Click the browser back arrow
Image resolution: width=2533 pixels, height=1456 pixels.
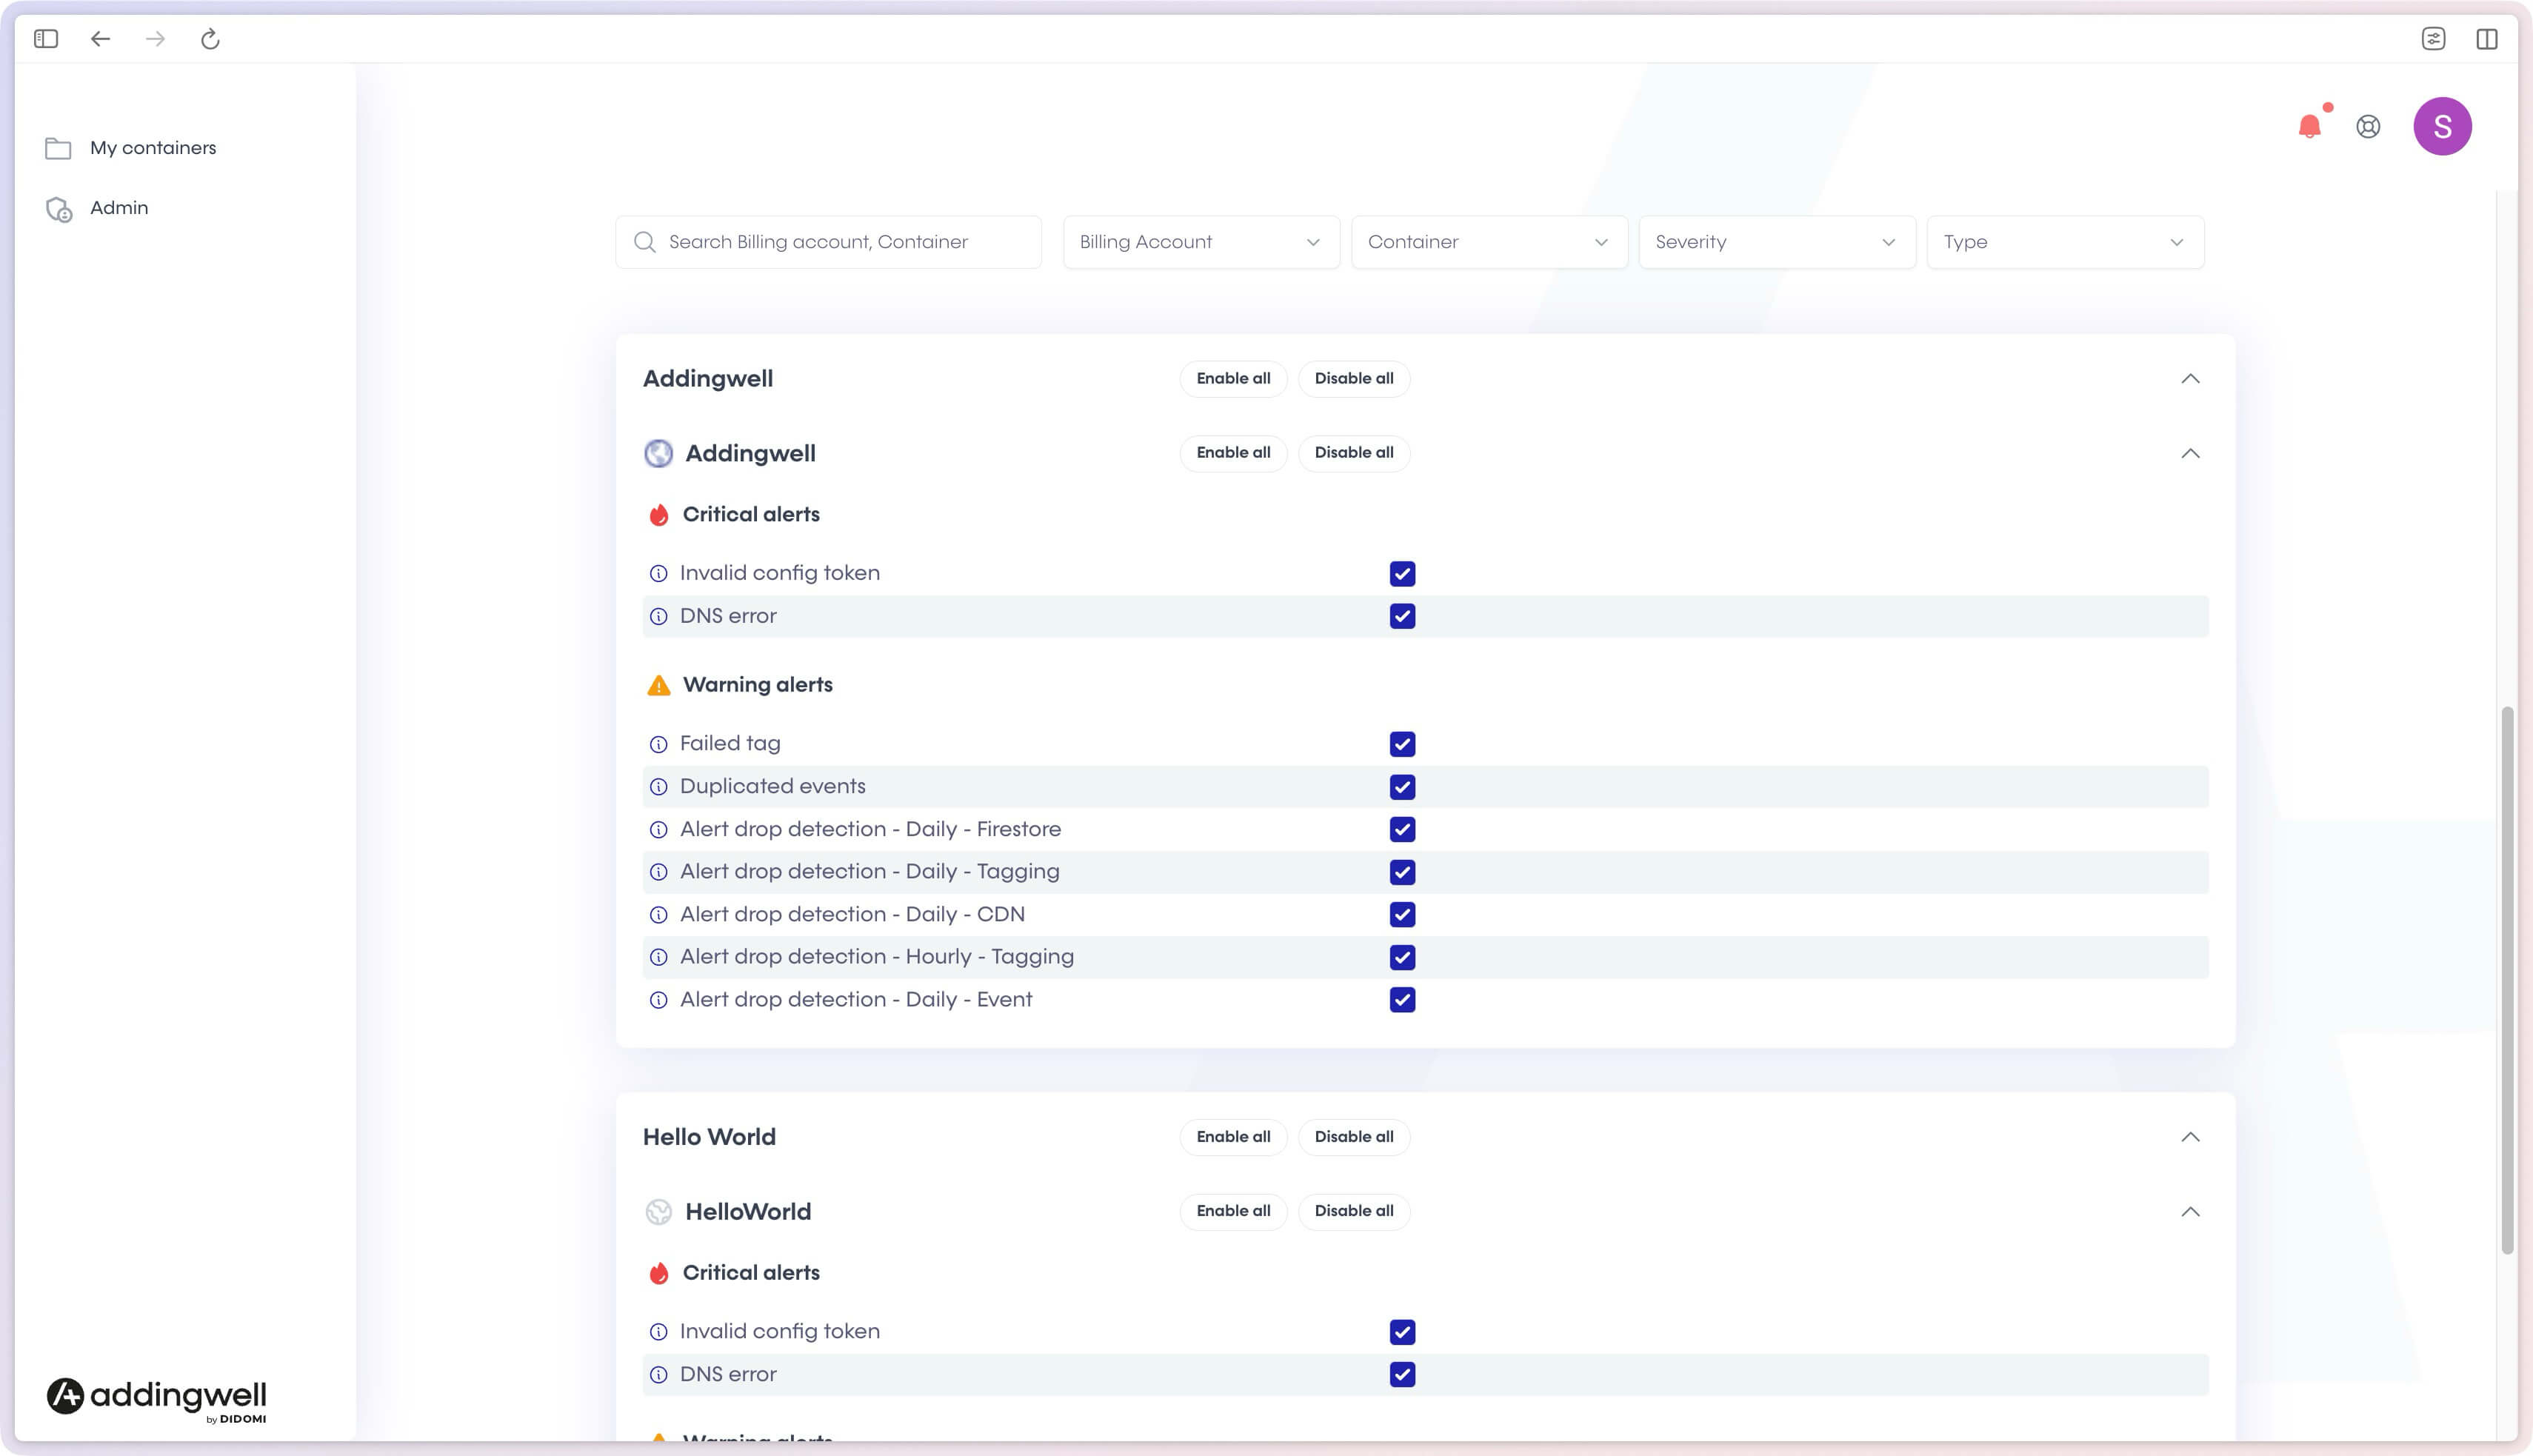click(100, 39)
